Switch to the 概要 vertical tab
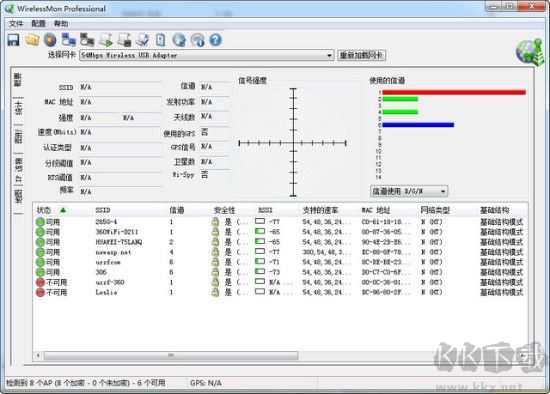This screenshot has width=550, height=394. point(18,80)
